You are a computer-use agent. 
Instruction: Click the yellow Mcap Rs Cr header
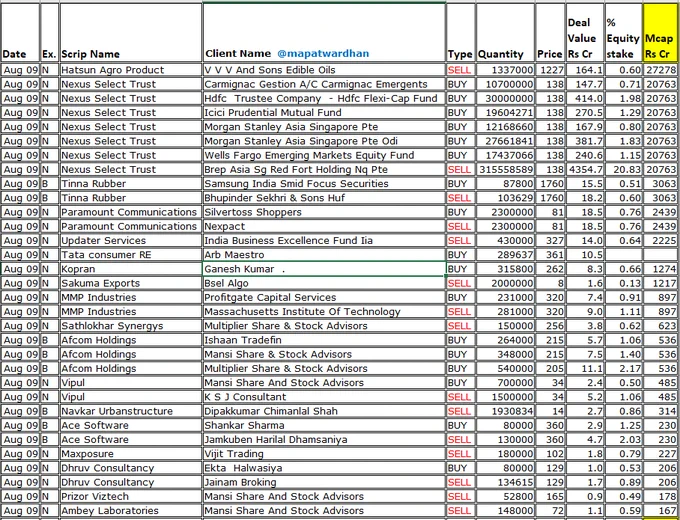[660, 33]
